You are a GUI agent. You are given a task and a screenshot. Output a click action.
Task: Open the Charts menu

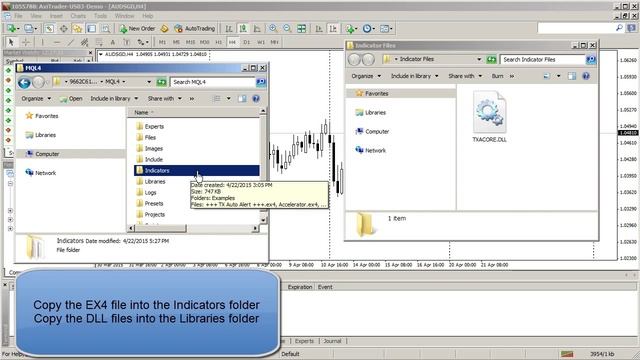78,16
